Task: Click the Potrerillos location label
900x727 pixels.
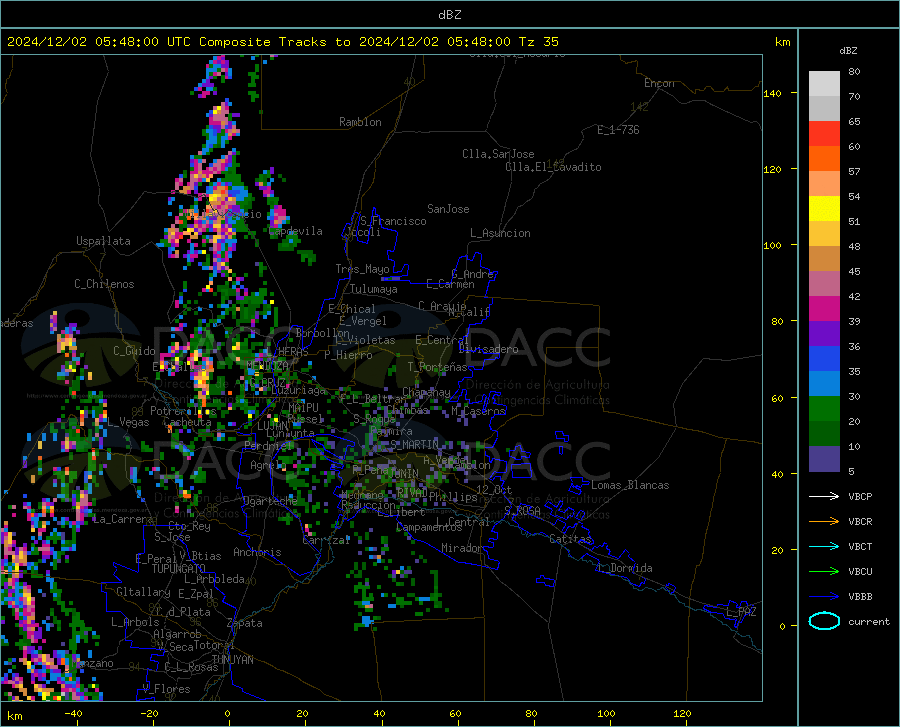Action: coord(183,411)
